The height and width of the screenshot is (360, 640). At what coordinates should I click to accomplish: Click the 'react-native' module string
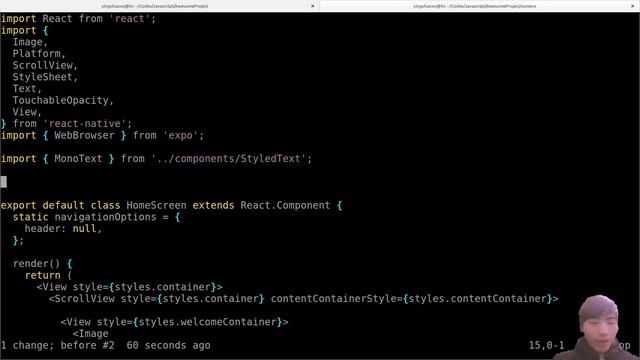(x=84, y=124)
